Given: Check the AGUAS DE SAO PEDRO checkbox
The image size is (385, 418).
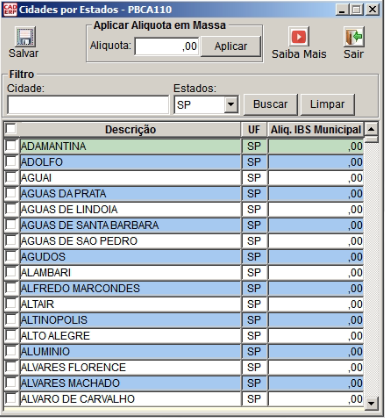Looking at the screenshot, I should (11, 240).
